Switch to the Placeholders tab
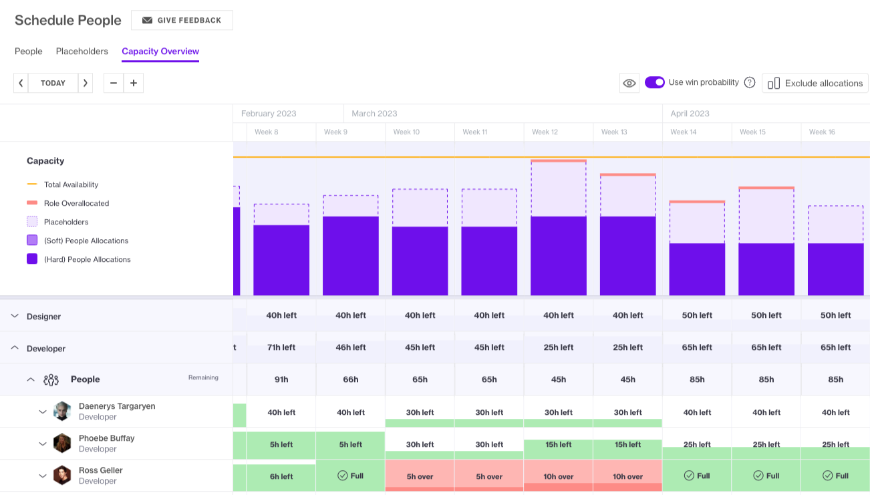This screenshot has height=495, width=870. pyautogui.click(x=82, y=51)
